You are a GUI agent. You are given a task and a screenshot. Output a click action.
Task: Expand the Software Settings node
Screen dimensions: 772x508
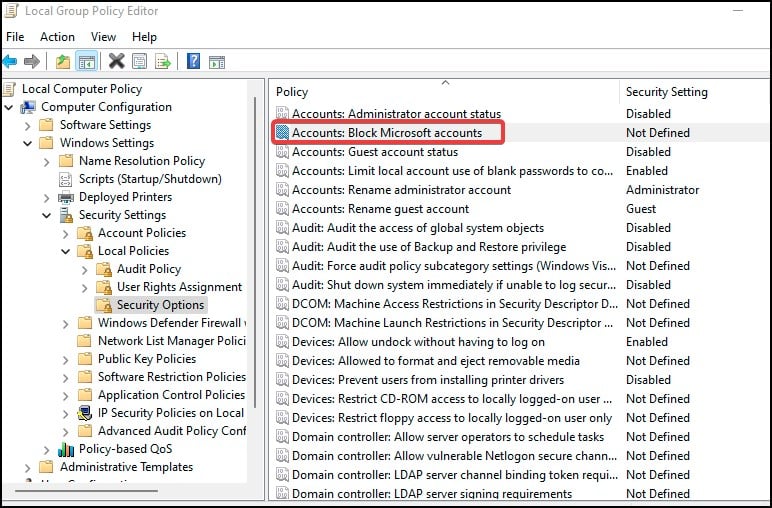tap(28, 125)
